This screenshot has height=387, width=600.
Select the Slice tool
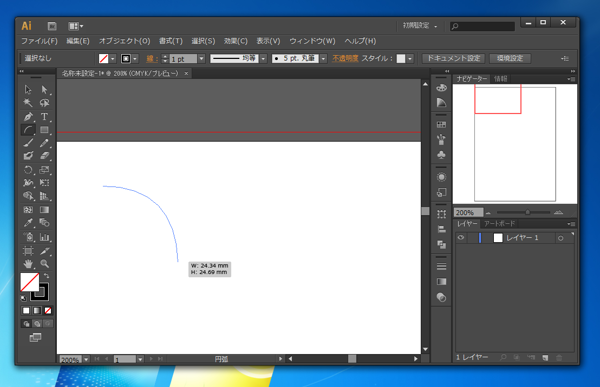[44, 251]
